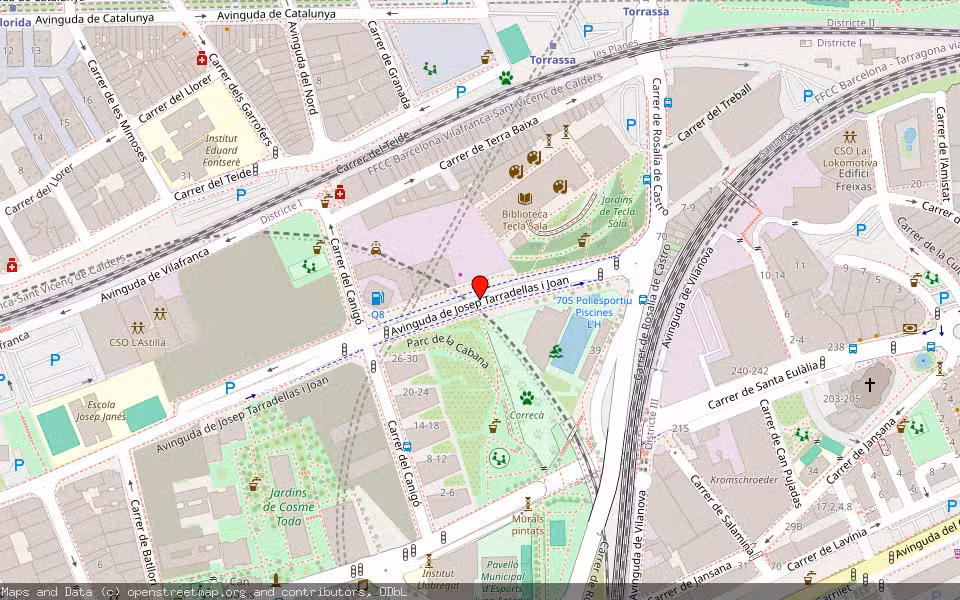960x600 pixels.
Task: Select the drinking water icon in Jardins de Tecla Sala
Action: (583, 240)
